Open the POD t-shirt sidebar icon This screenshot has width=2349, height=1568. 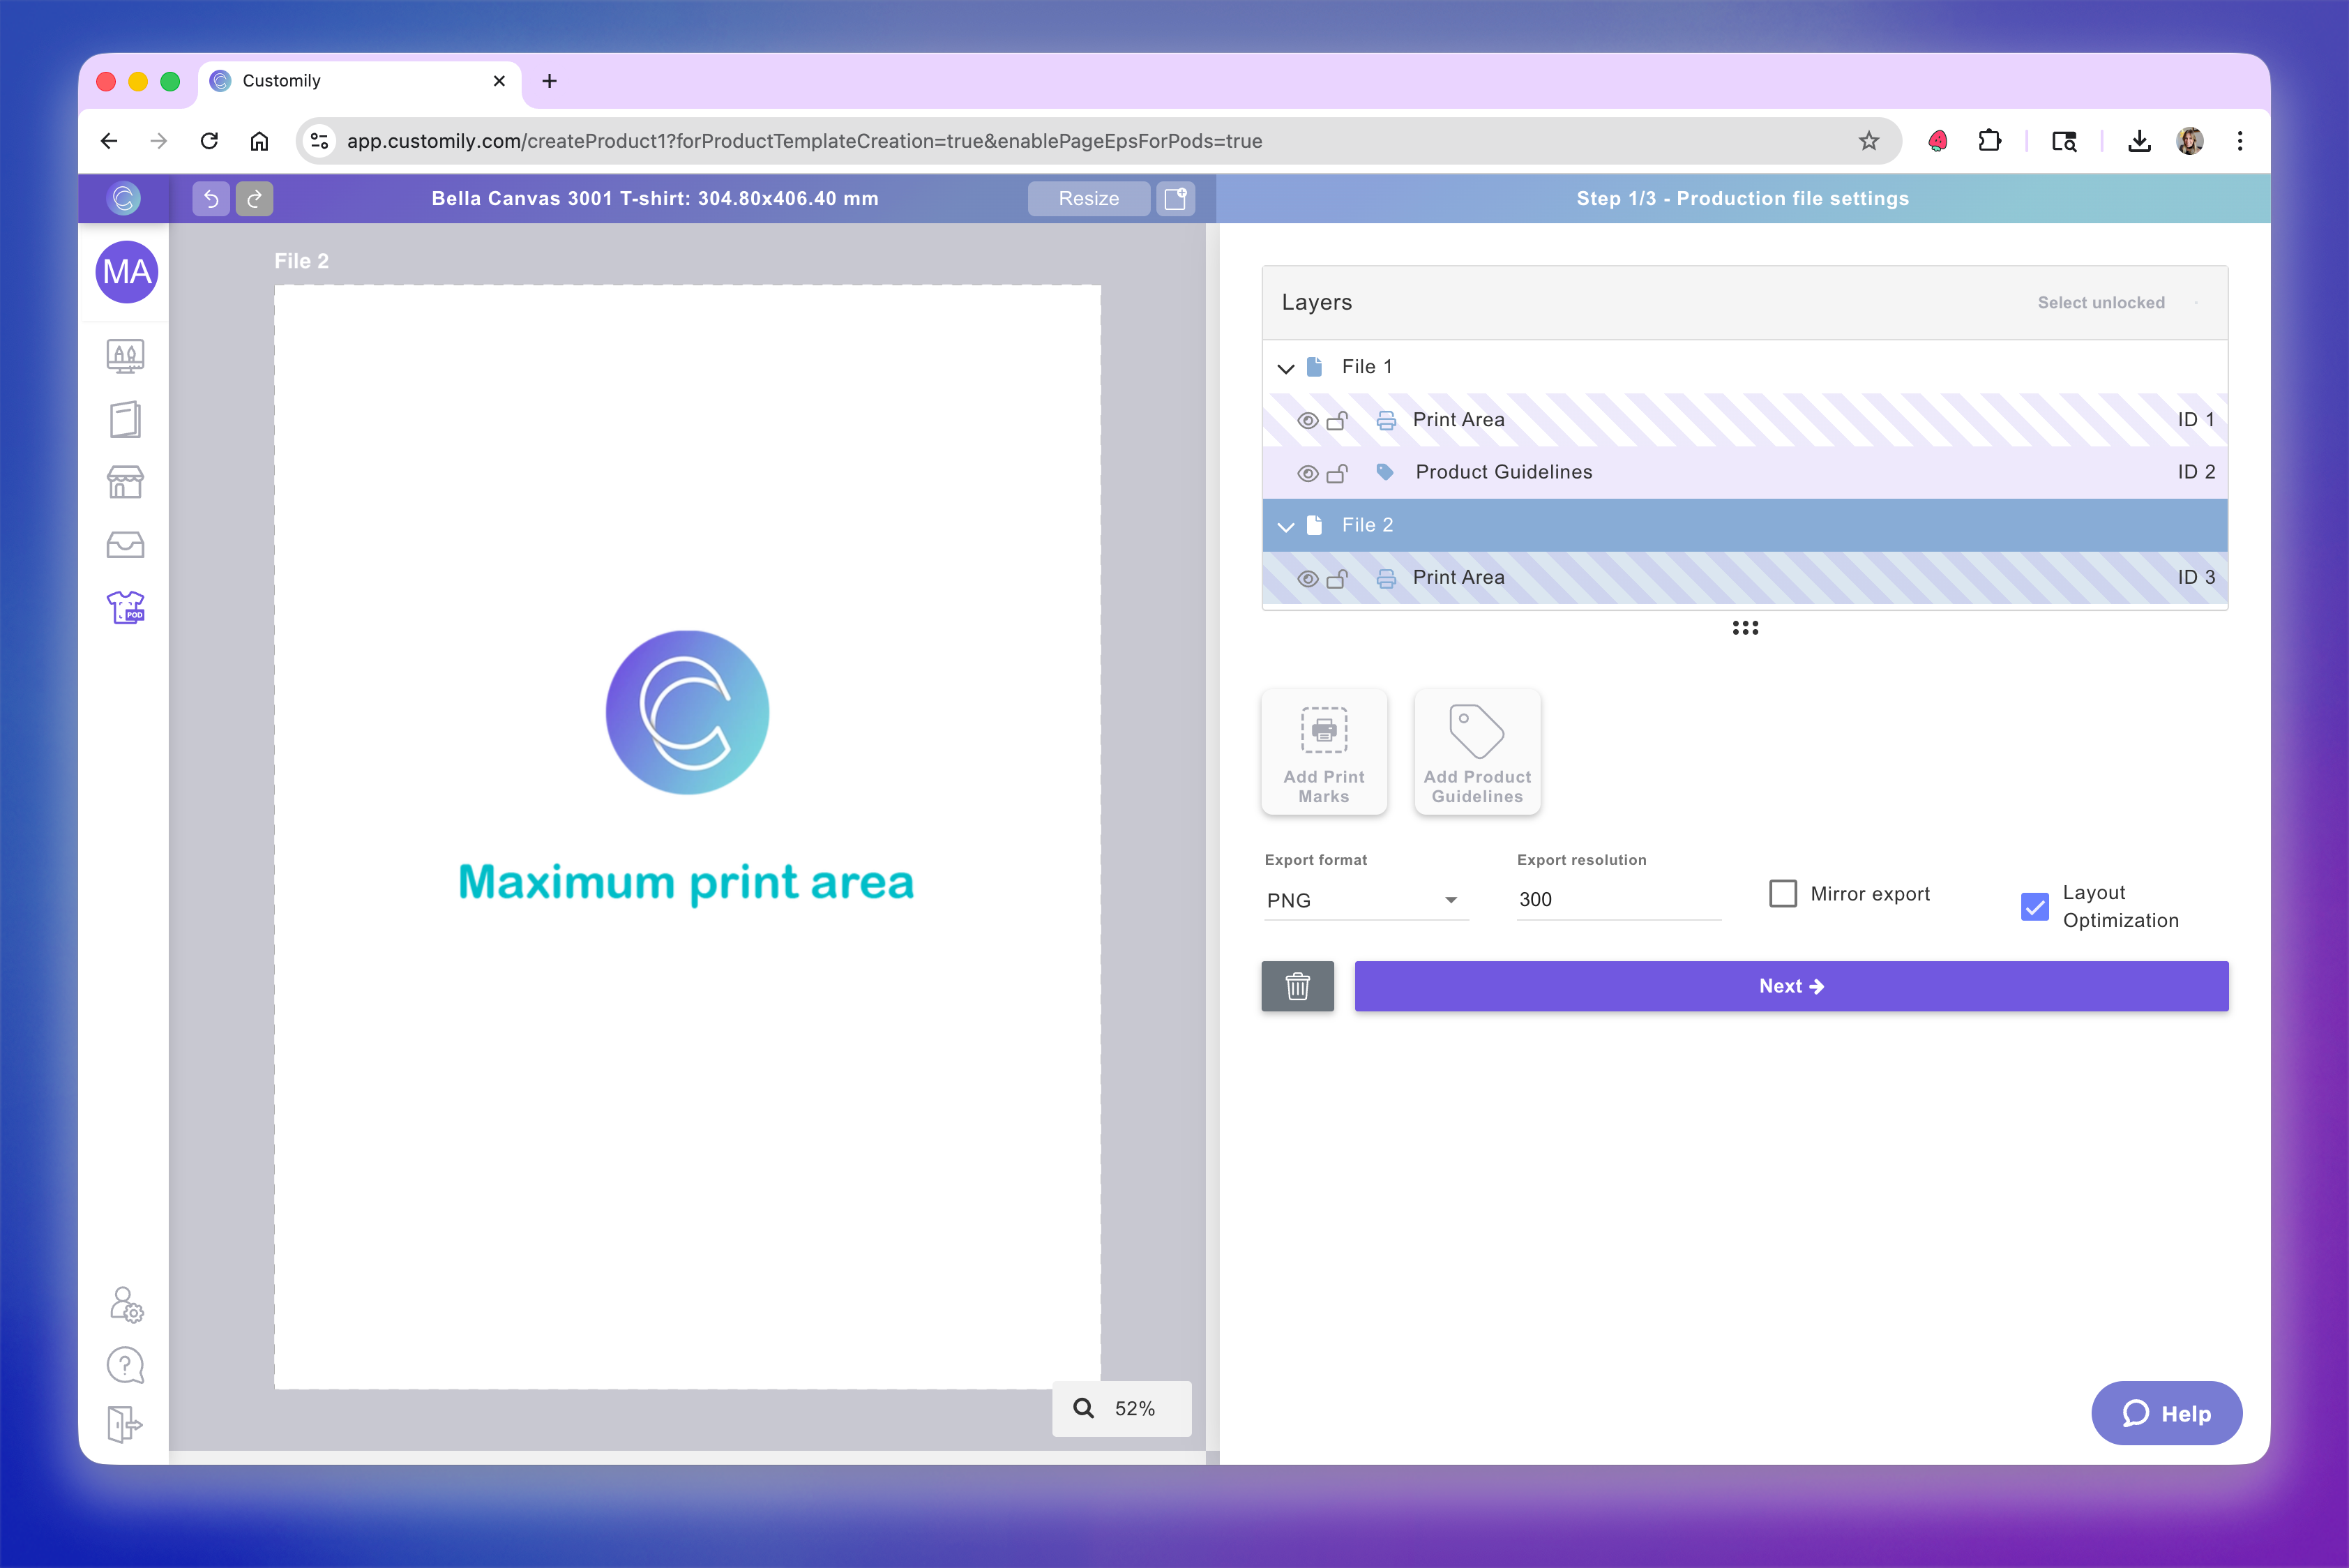click(x=126, y=607)
